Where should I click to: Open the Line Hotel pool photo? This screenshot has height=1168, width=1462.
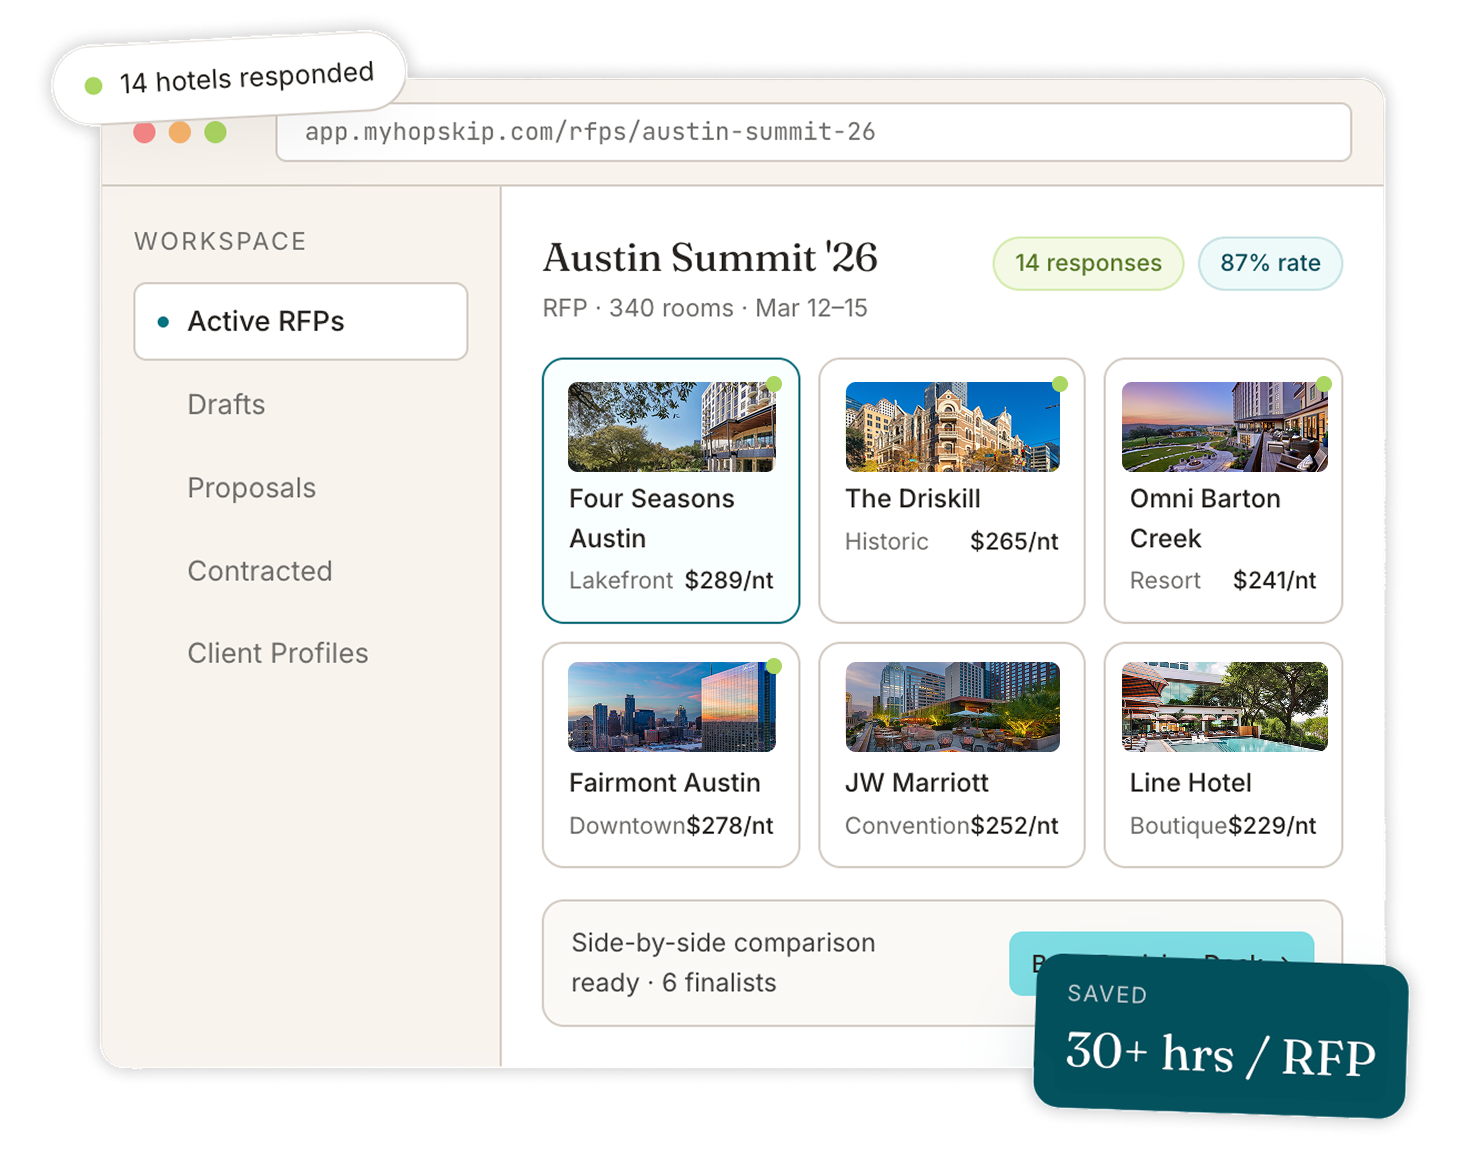[1225, 707]
